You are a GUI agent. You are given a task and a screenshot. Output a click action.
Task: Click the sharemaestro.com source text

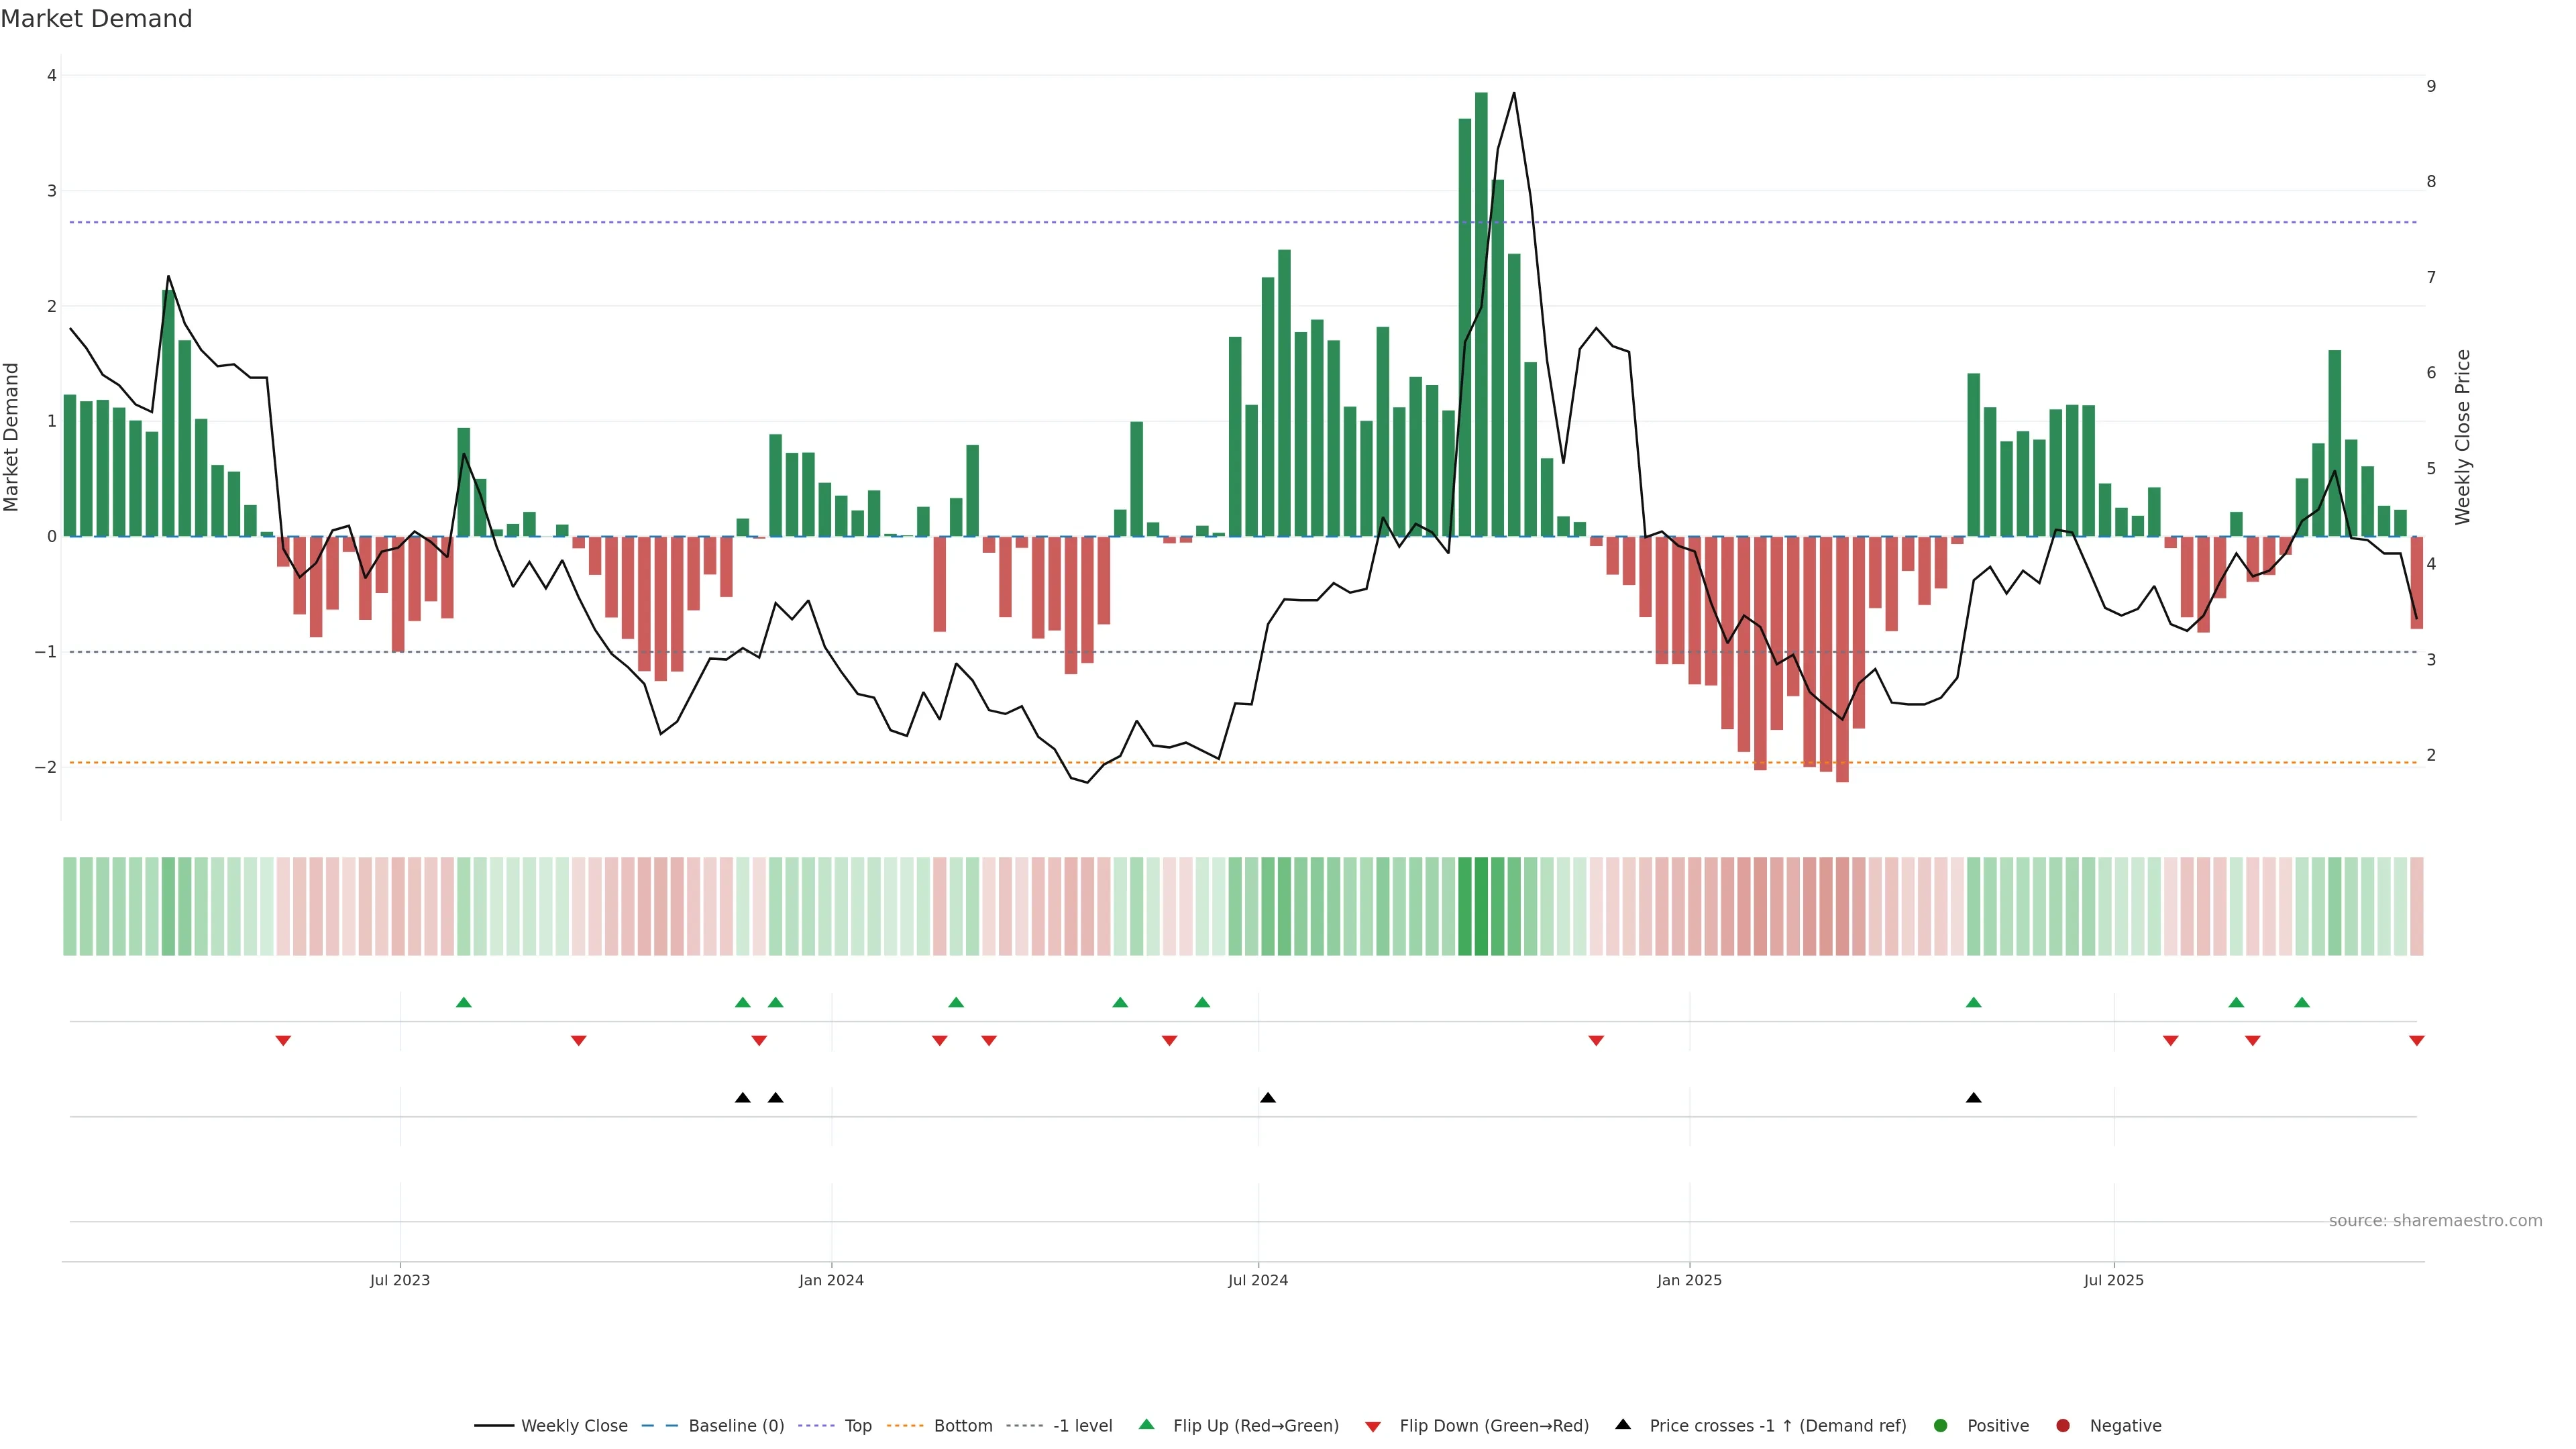tap(2435, 1220)
